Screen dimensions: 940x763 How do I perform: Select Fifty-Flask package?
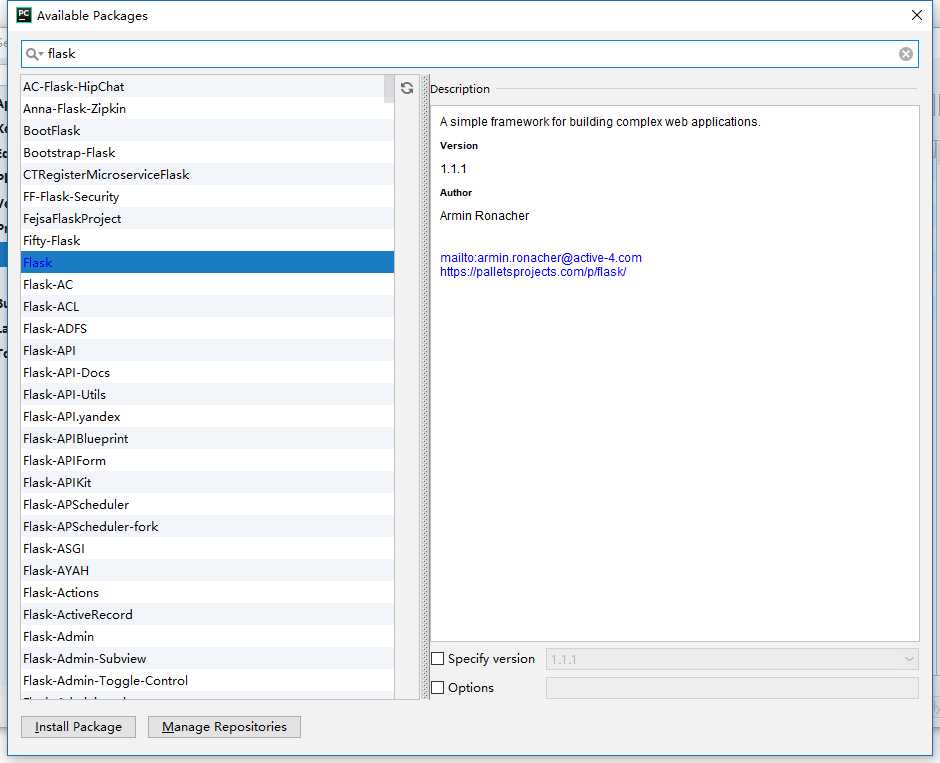pos(207,240)
